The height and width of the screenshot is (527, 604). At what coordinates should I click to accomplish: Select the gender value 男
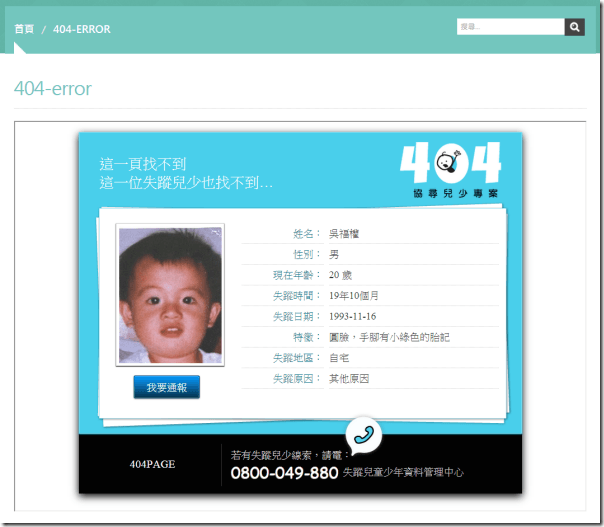pos(334,255)
